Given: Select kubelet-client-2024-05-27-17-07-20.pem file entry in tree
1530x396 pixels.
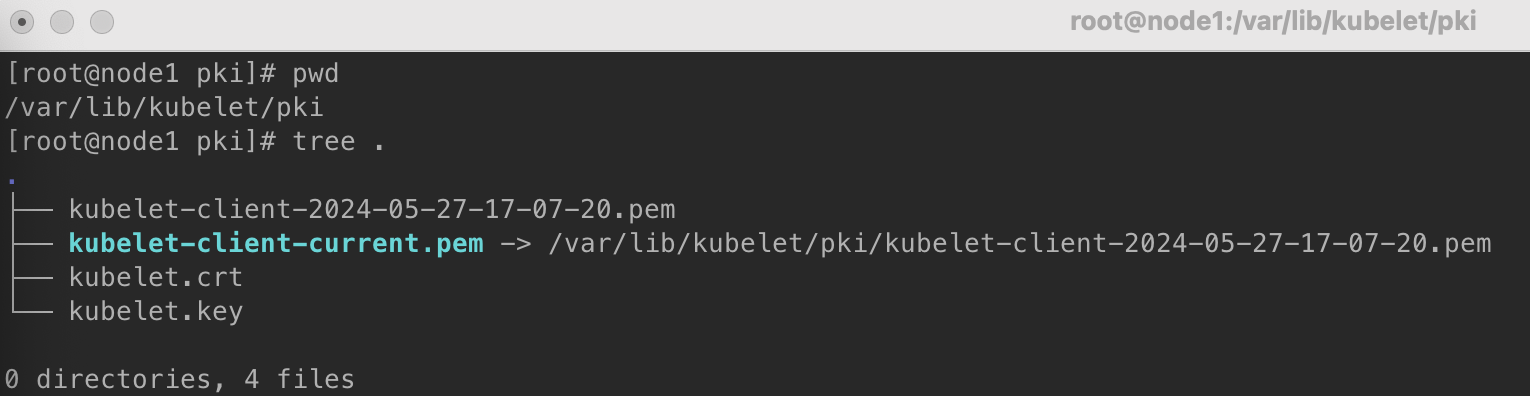Looking at the screenshot, I should 372,210.
